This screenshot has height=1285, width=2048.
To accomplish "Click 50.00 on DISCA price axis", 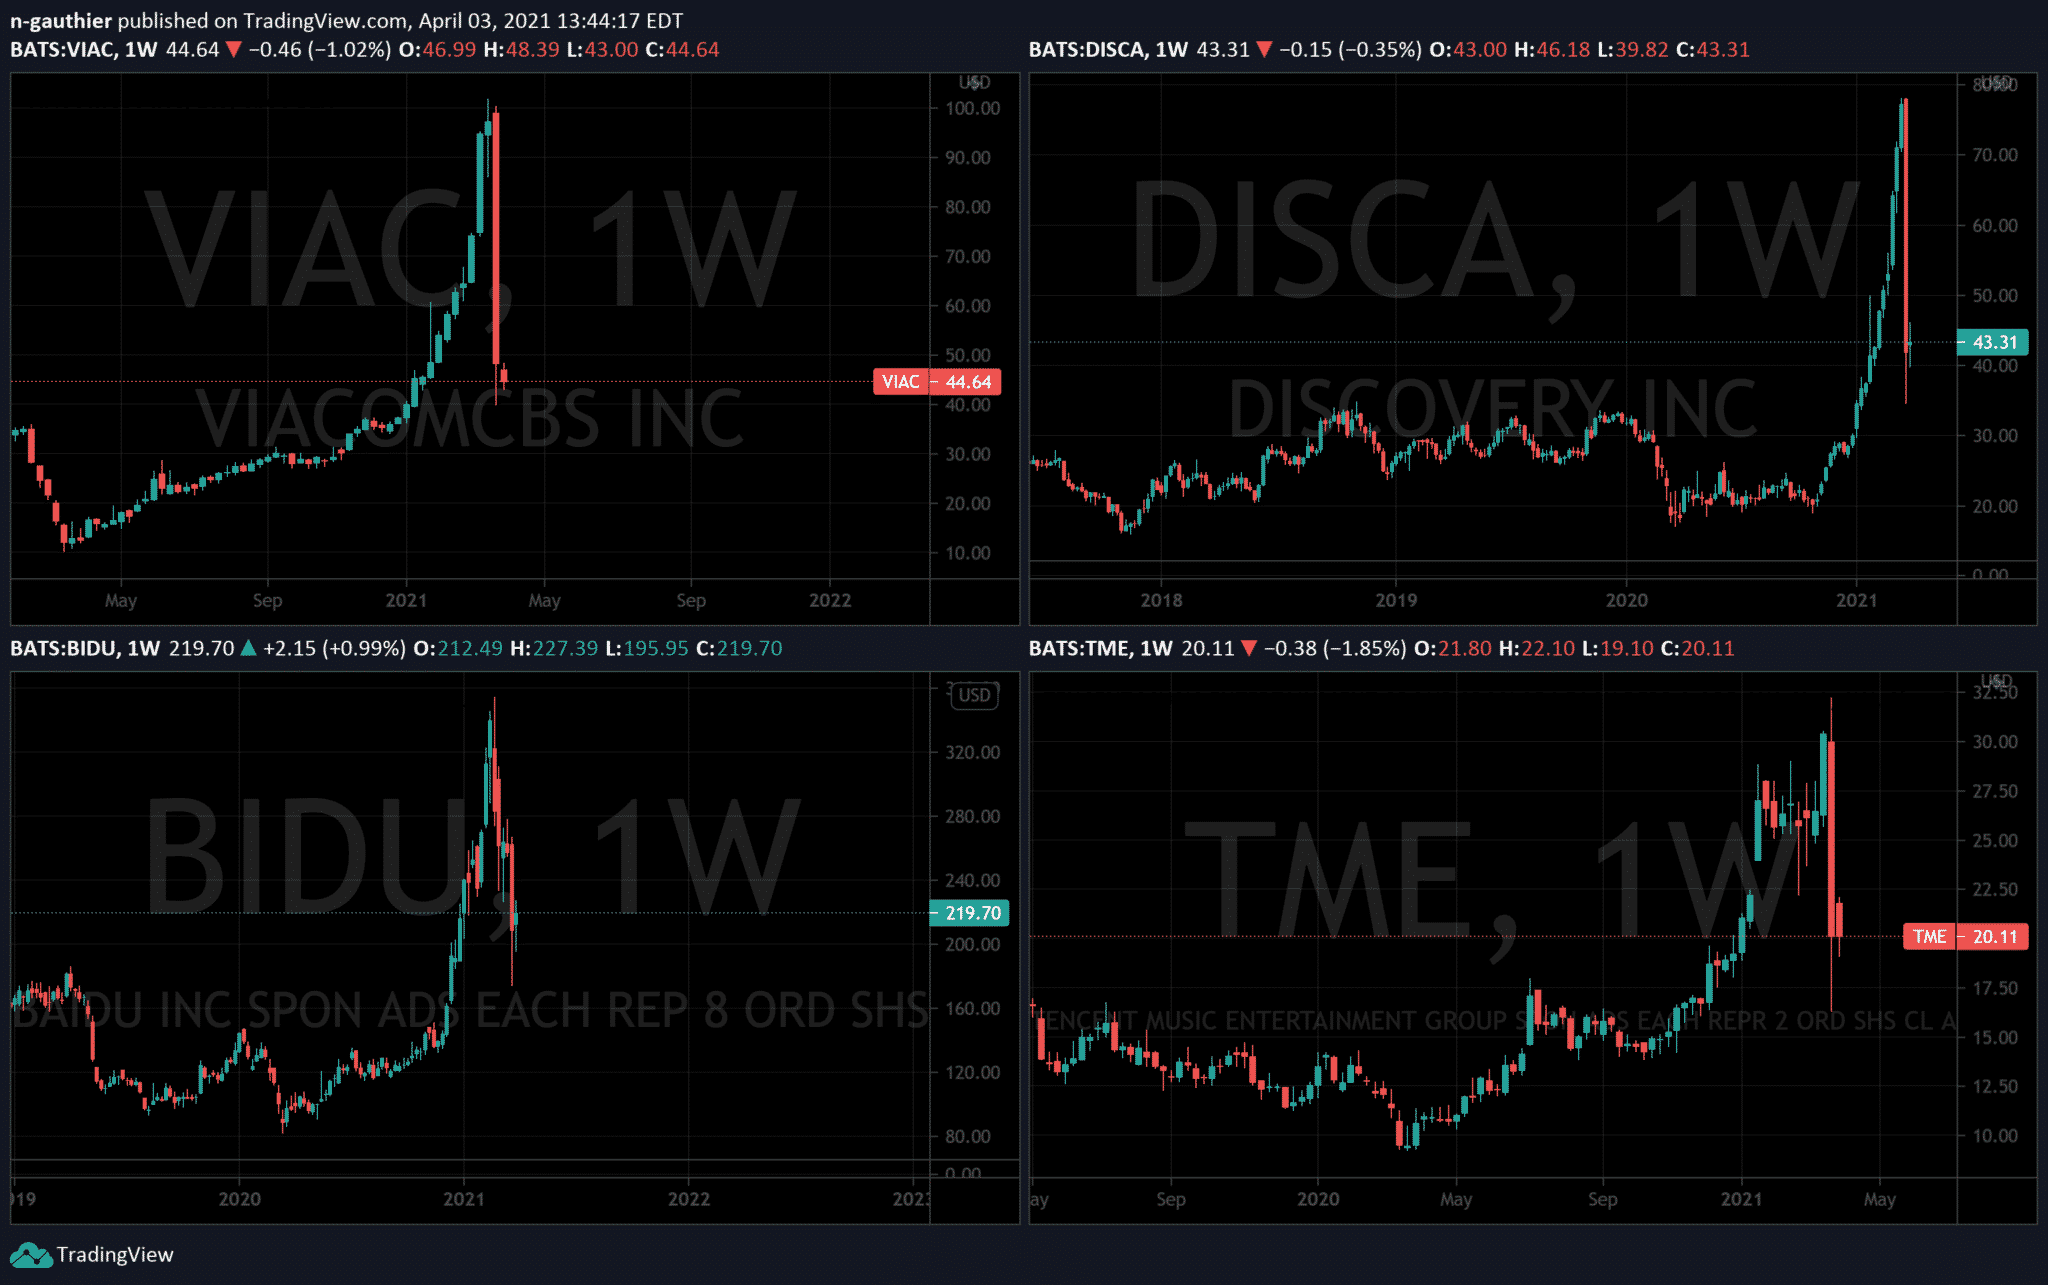I will pos(1995,296).
